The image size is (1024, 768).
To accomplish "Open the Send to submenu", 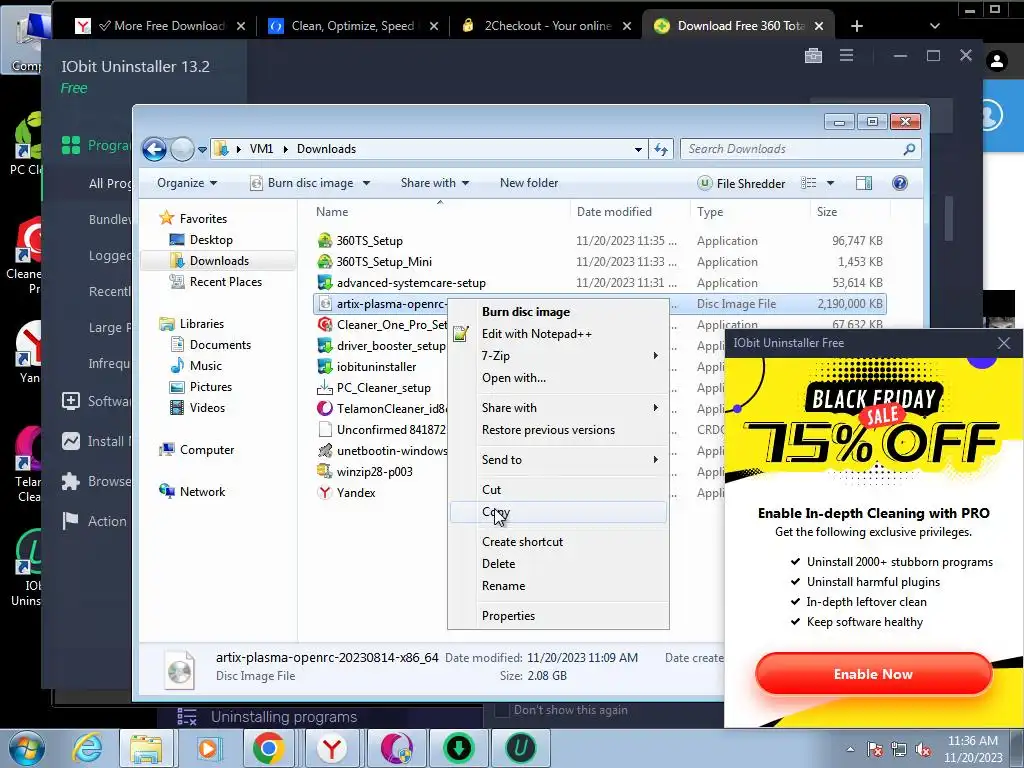I will [558, 460].
